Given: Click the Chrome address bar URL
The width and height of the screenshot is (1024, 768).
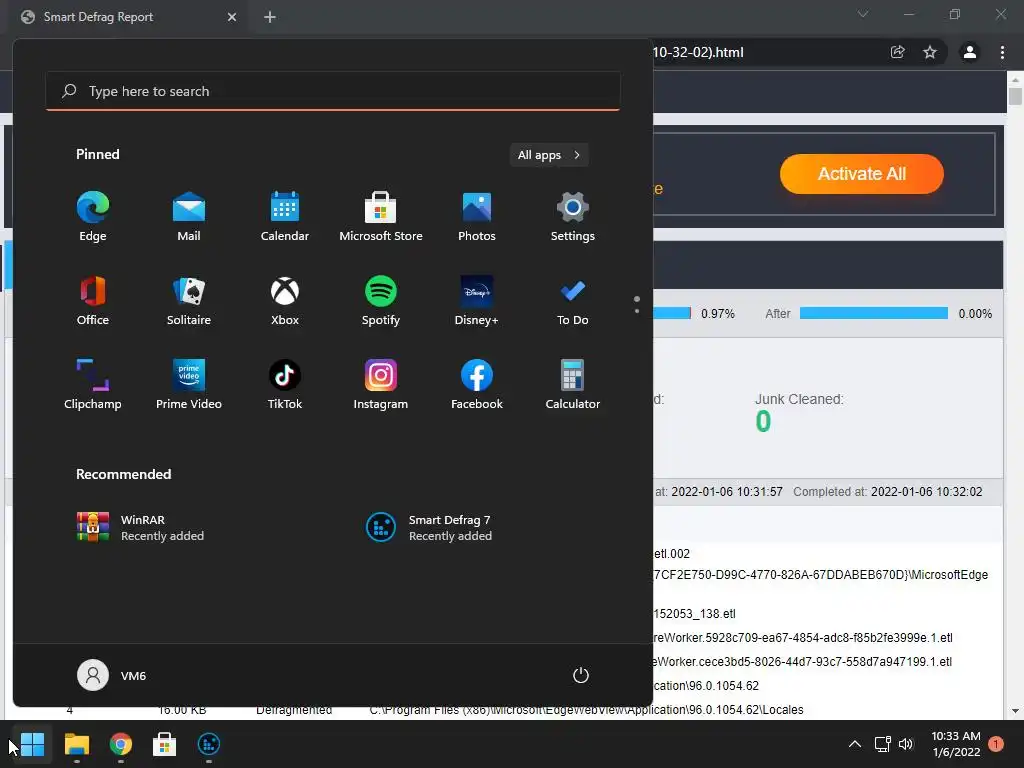Looking at the screenshot, I should [x=697, y=52].
